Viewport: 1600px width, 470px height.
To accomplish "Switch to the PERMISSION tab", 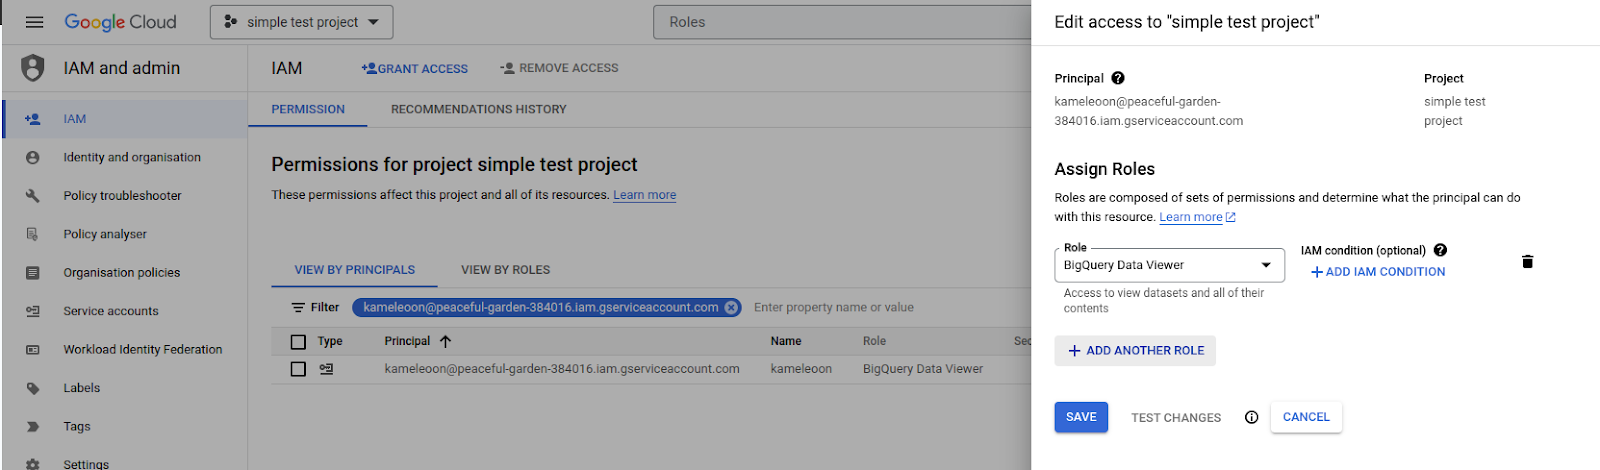I will 308,109.
